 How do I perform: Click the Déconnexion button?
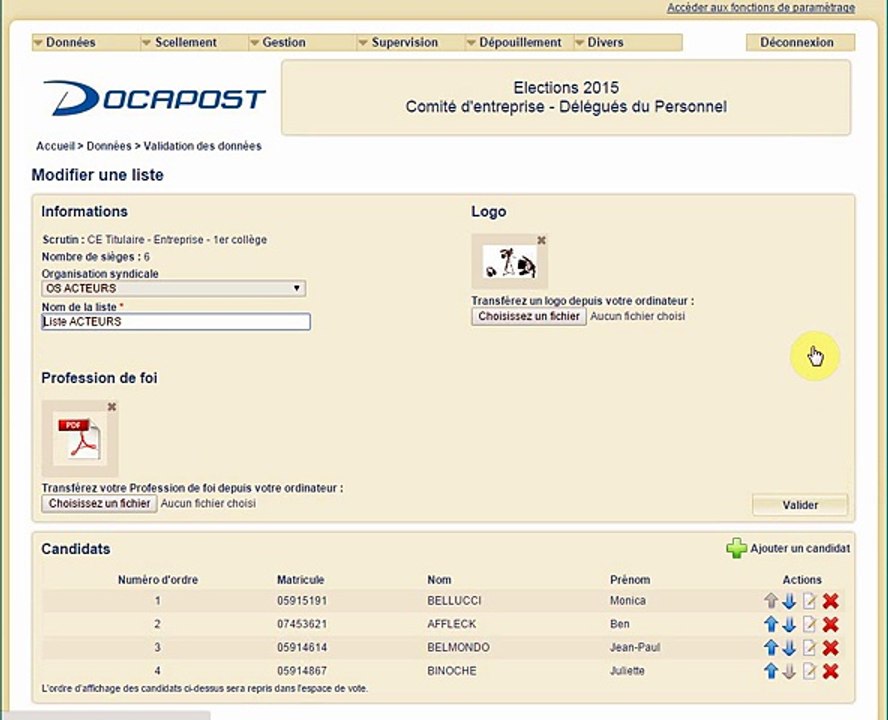[800, 42]
